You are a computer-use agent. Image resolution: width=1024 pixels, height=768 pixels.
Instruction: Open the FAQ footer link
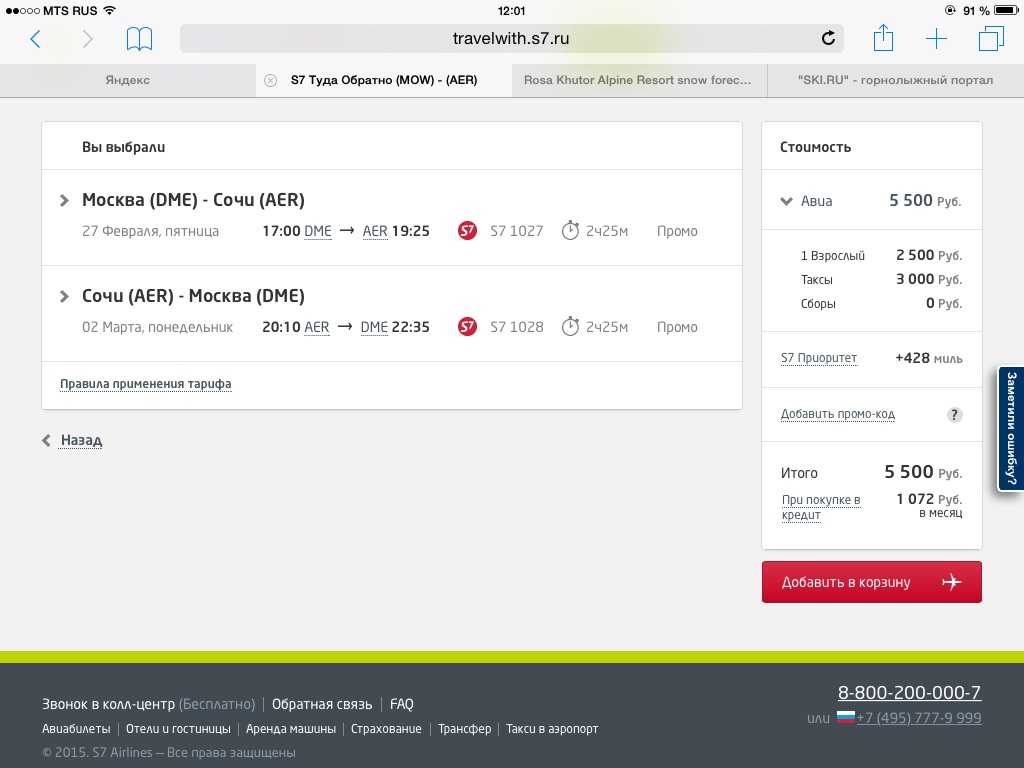pos(402,704)
